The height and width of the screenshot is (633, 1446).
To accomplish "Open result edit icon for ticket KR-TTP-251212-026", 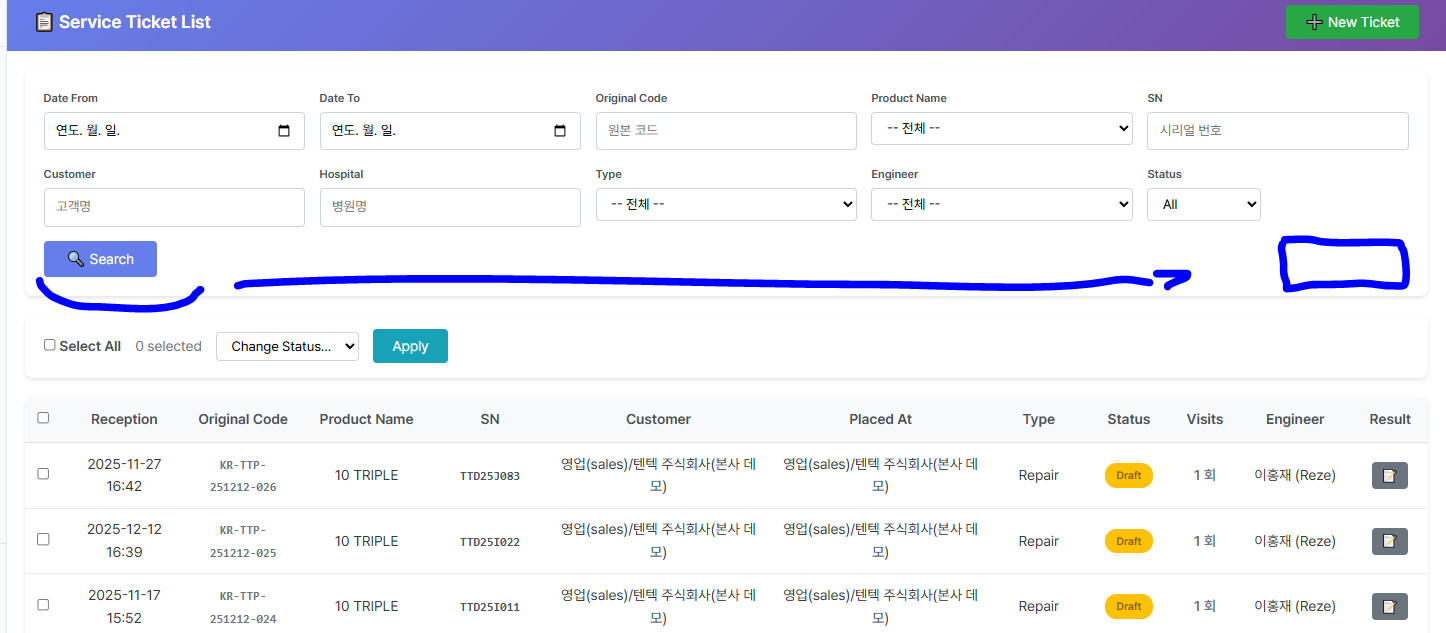I will 1389,475.
